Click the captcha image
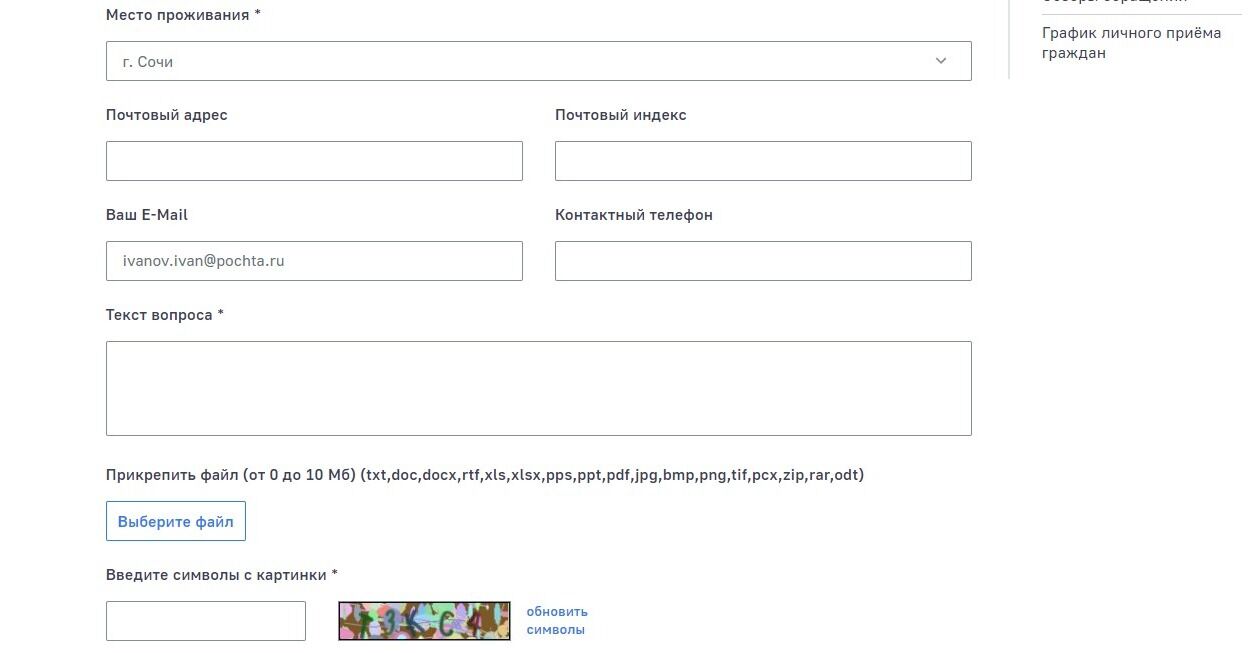The image size is (1257, 653). [424, 621]
